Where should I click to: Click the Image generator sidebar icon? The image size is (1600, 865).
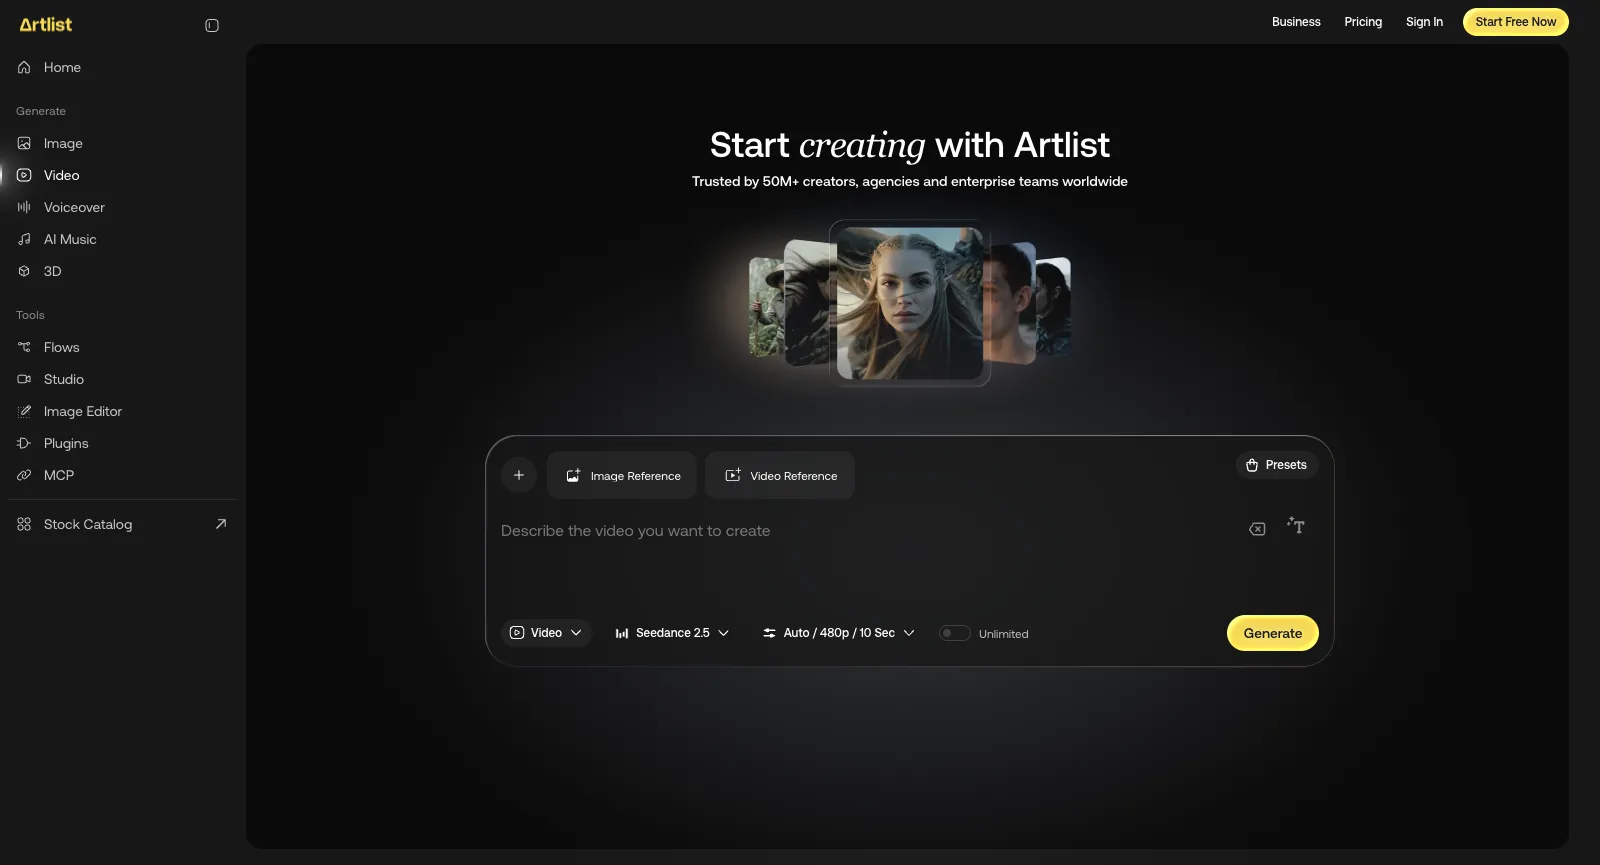24,143
